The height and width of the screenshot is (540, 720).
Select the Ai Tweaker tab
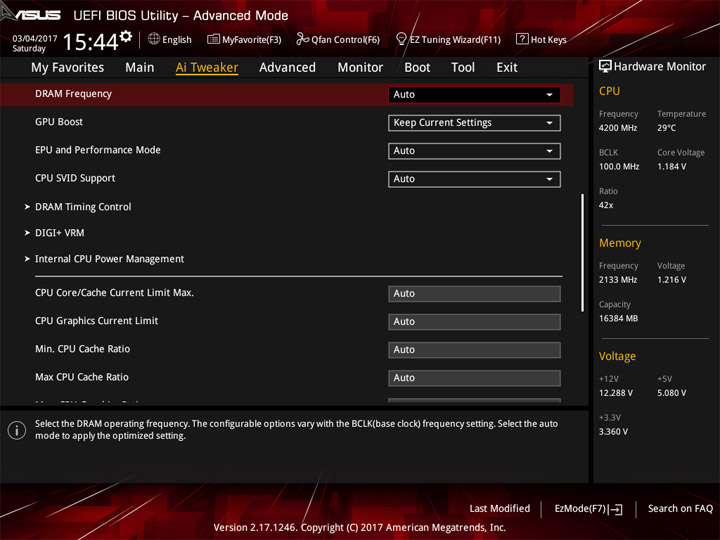pos(207,68)
